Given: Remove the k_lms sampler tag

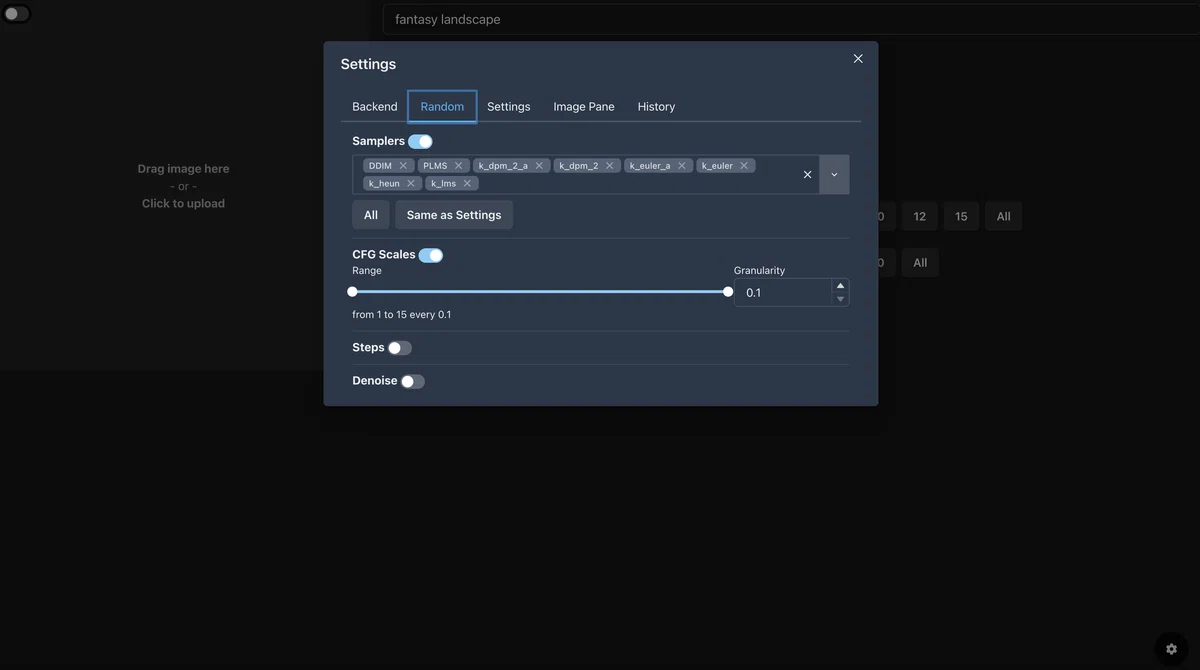Looking at the screenshot, I should point(467,184).
